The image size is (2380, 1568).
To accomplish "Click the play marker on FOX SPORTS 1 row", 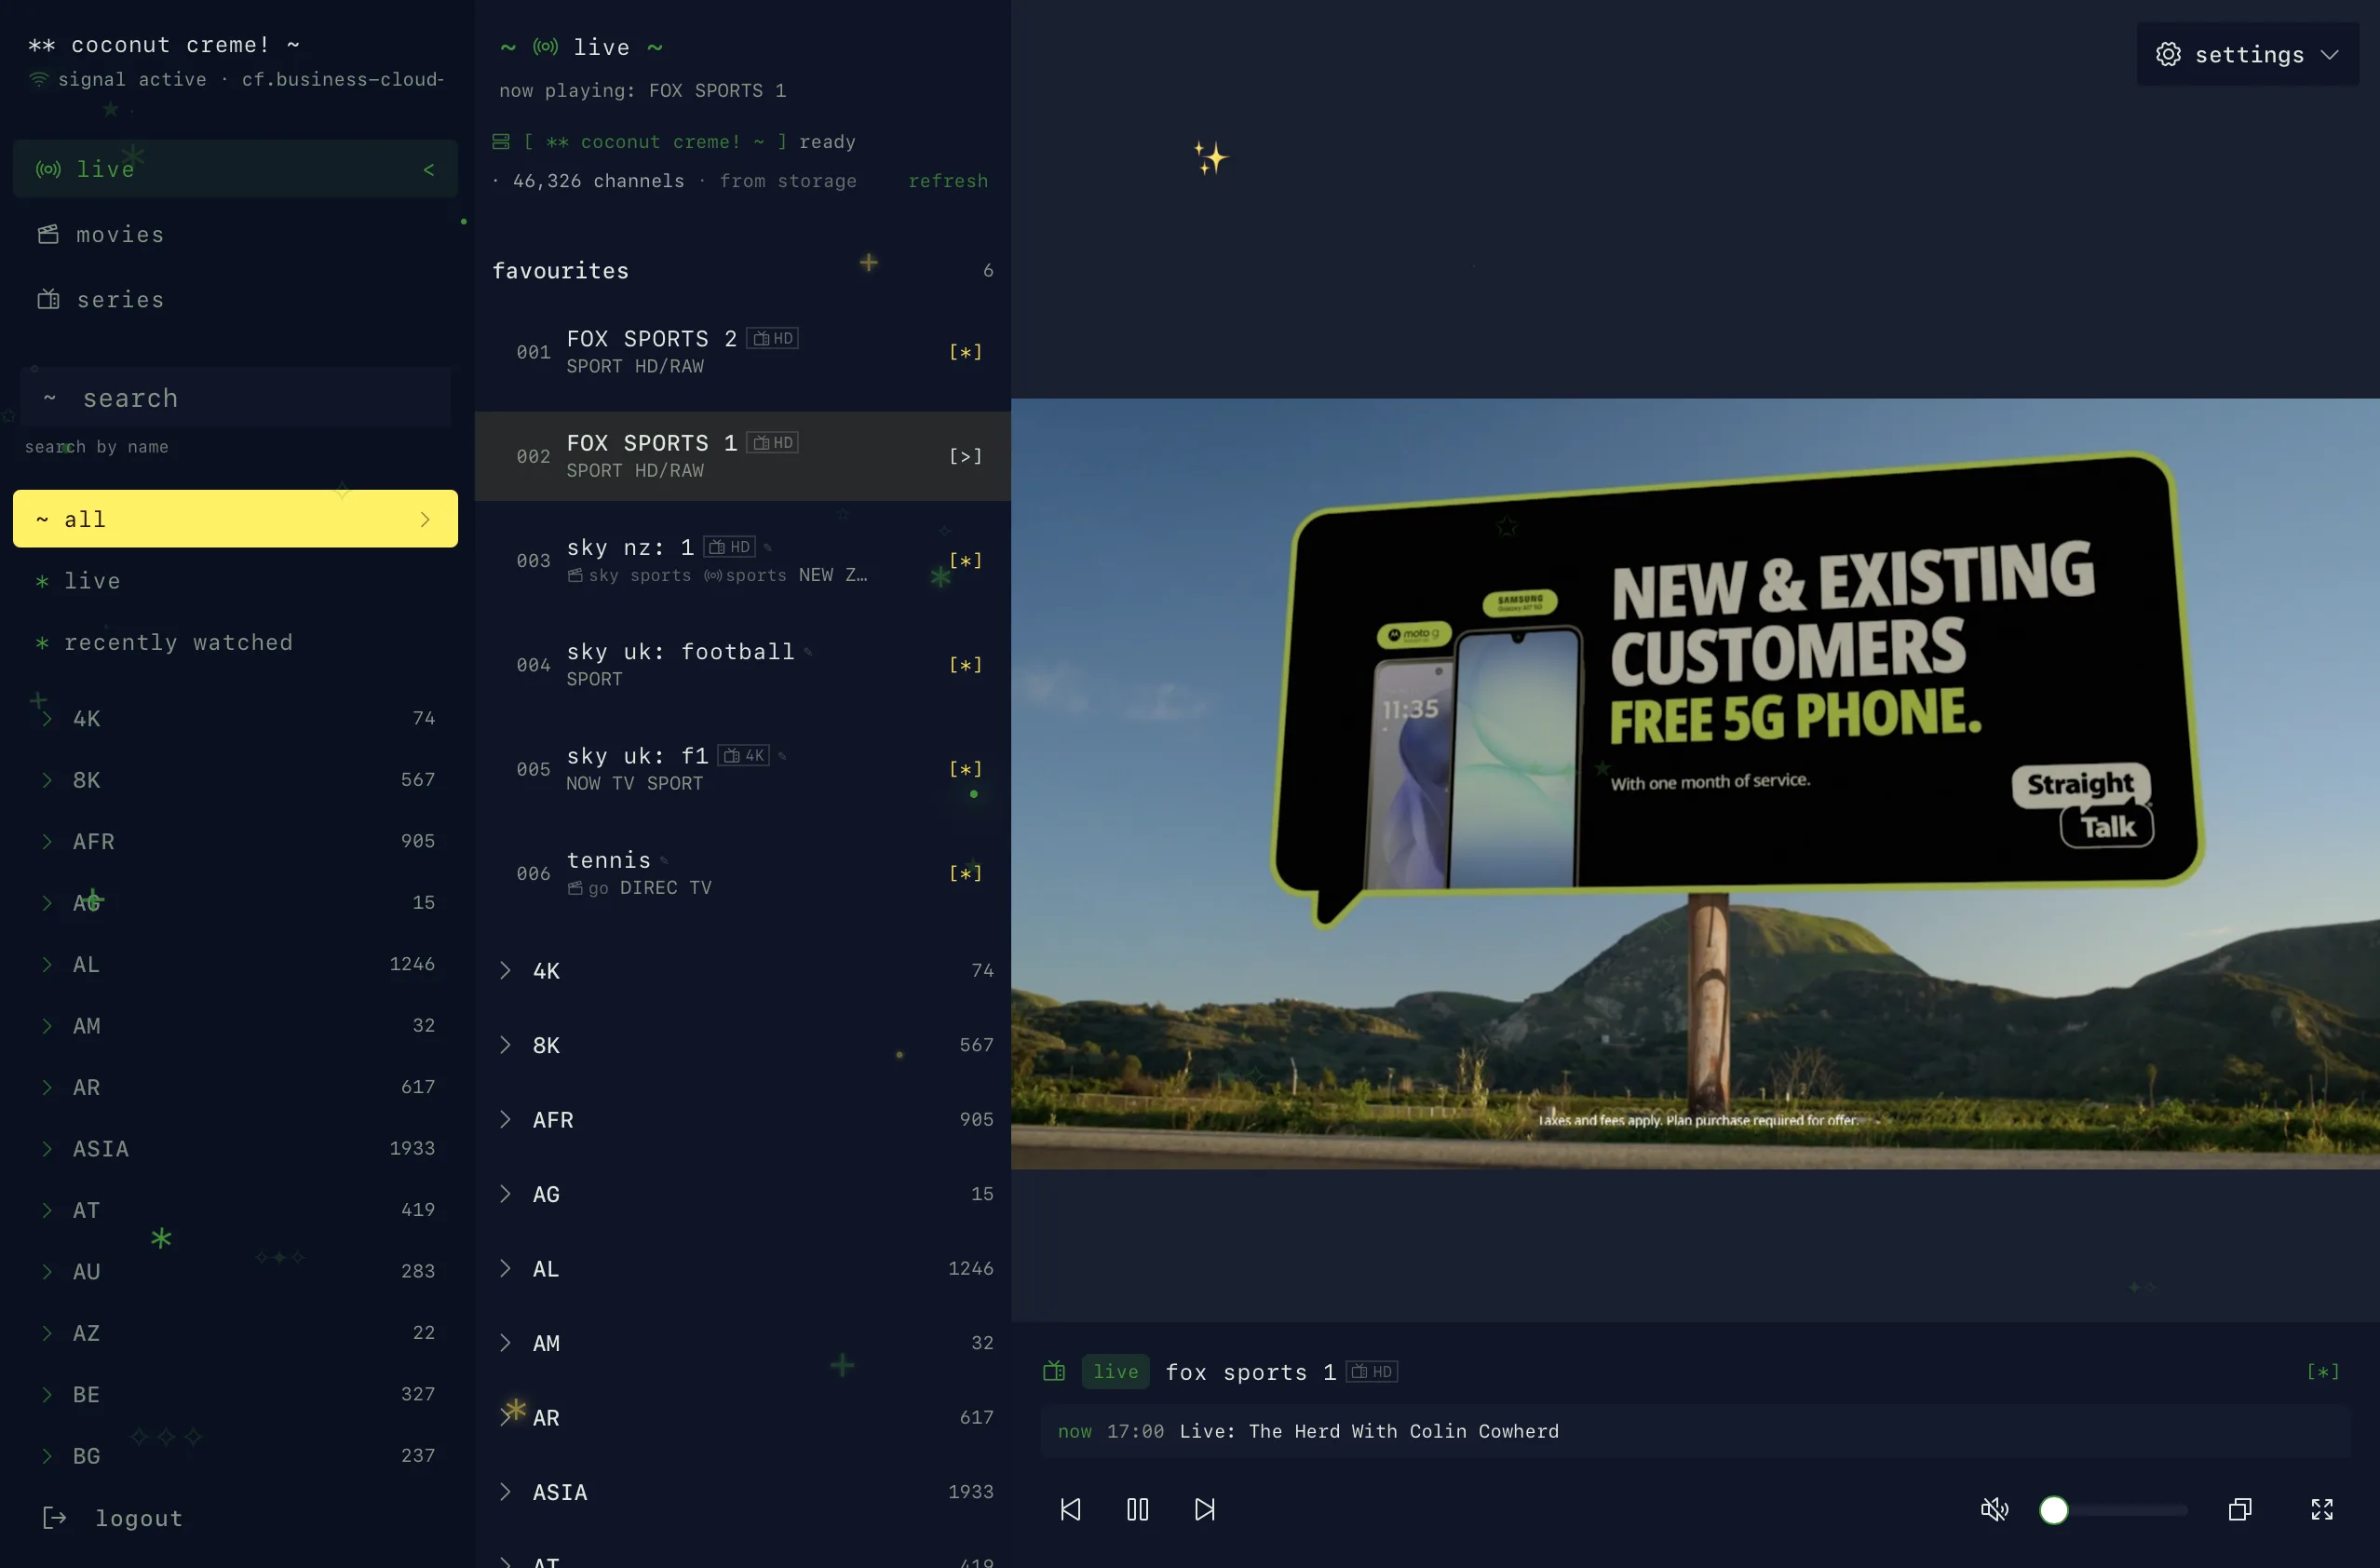I will click(x=965, y=456).
